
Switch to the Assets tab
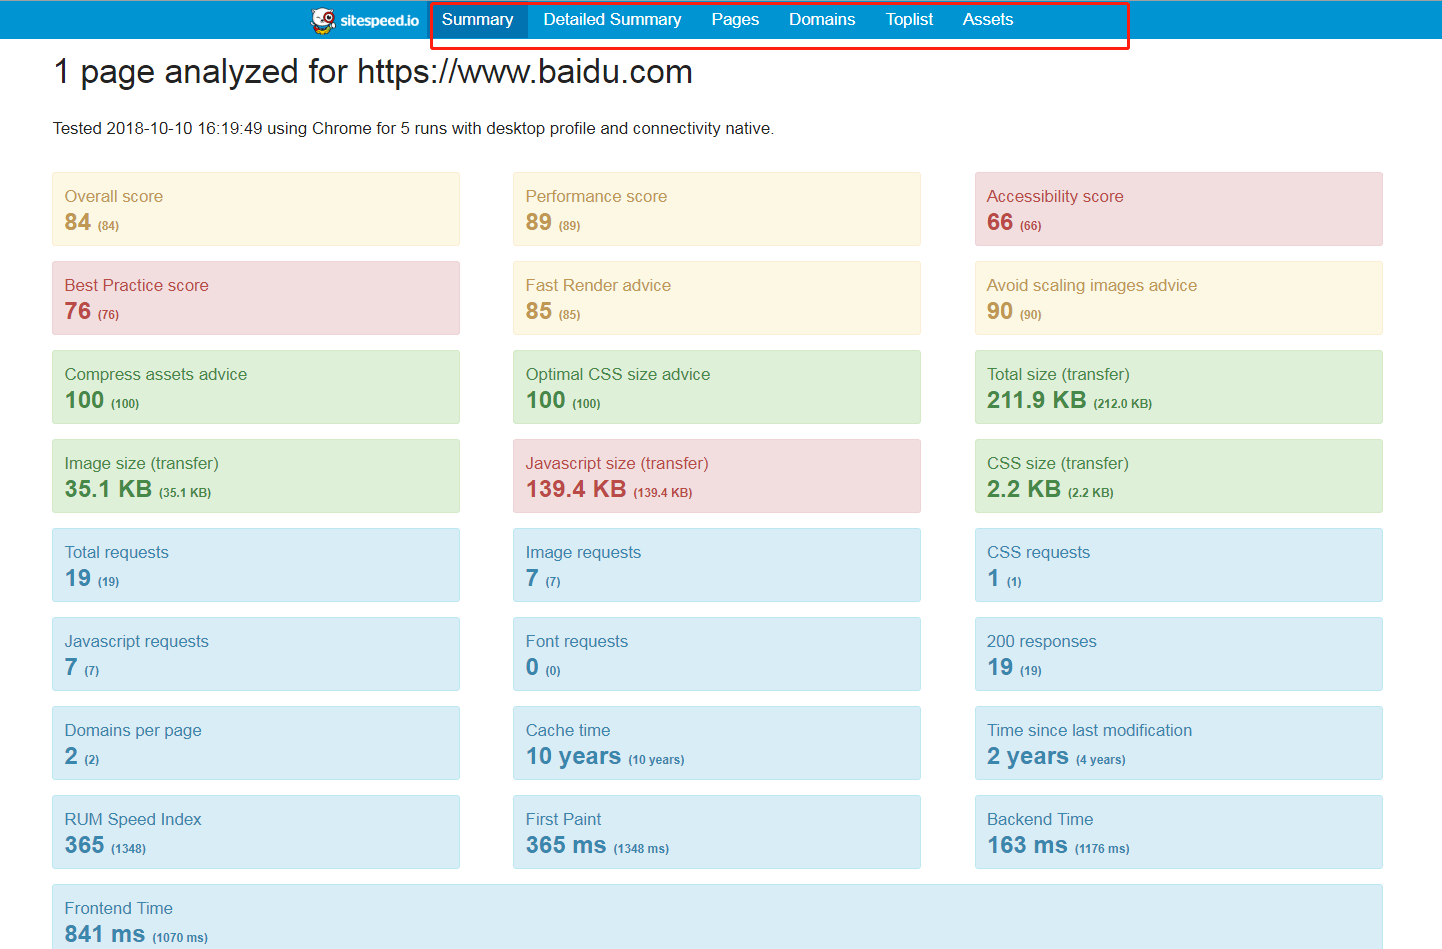click(x=988, y=19)
